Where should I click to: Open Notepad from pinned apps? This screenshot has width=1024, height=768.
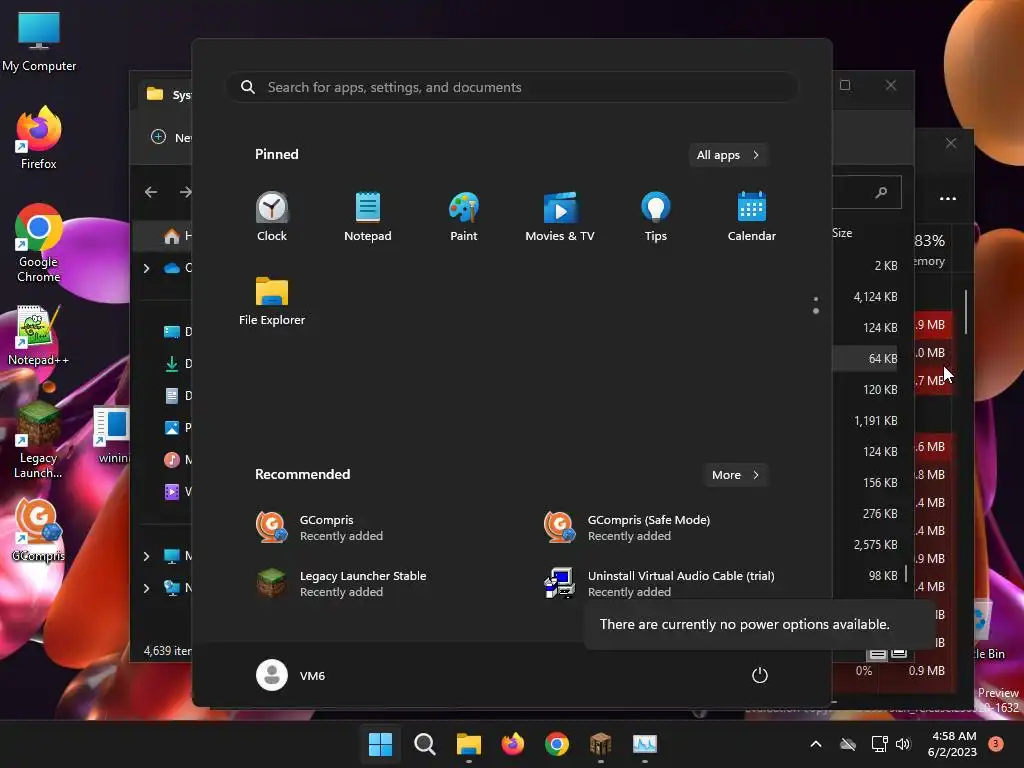pos(368,217)
